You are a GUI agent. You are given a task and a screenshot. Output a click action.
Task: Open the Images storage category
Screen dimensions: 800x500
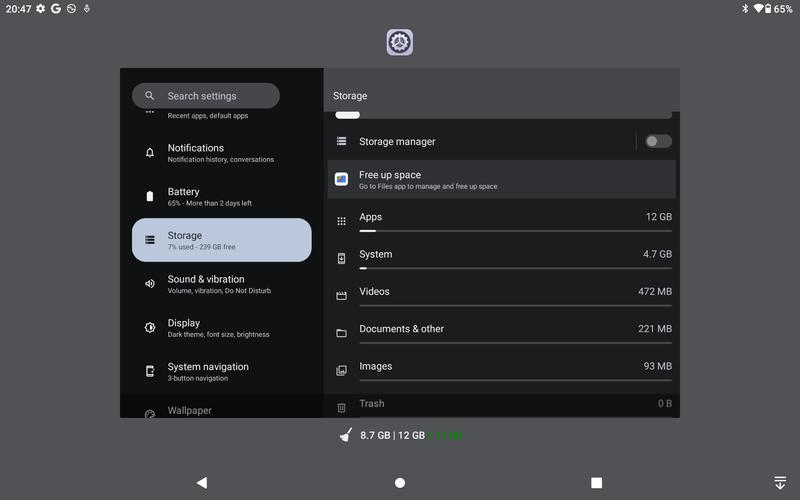click(502, 370)
